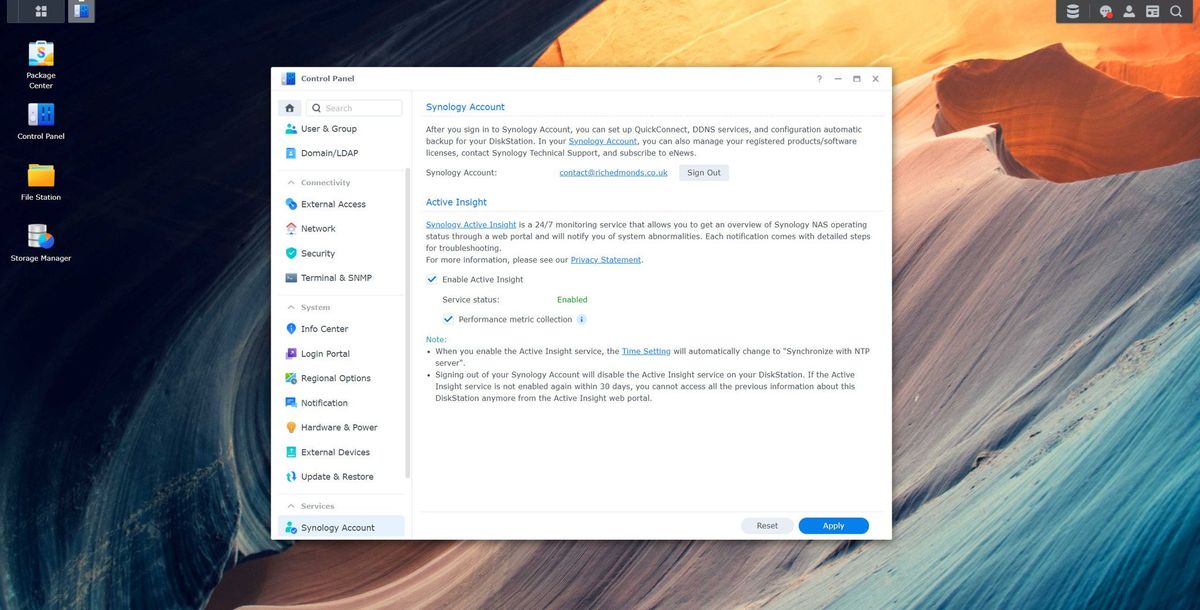Open the widgets icon in the system tray
The width and height of the screenshot is (1200, 610).
(1150, 11)
